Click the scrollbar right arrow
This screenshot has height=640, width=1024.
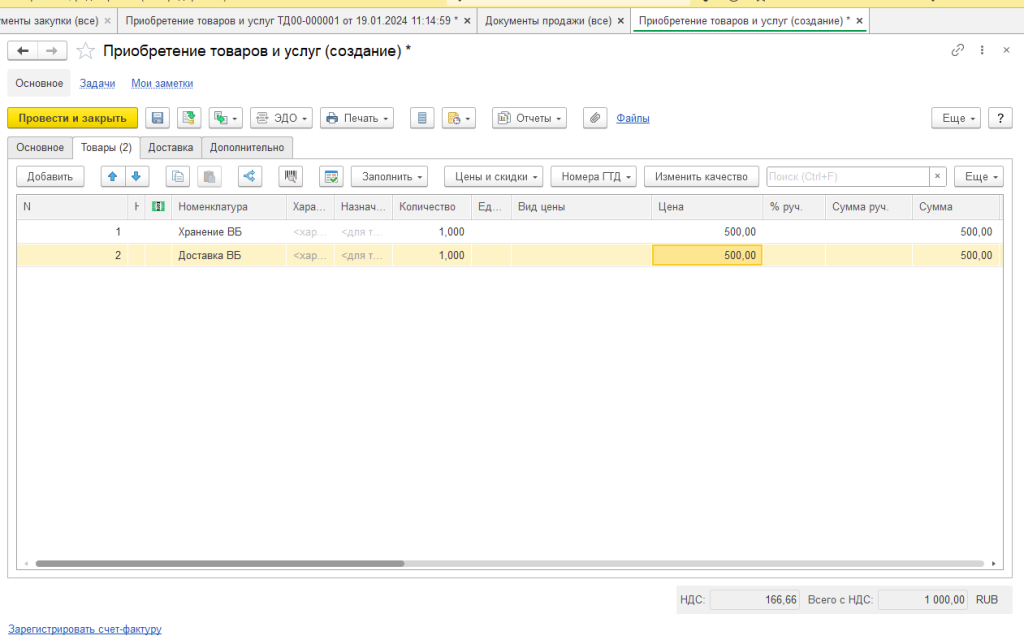coord(993,564)
